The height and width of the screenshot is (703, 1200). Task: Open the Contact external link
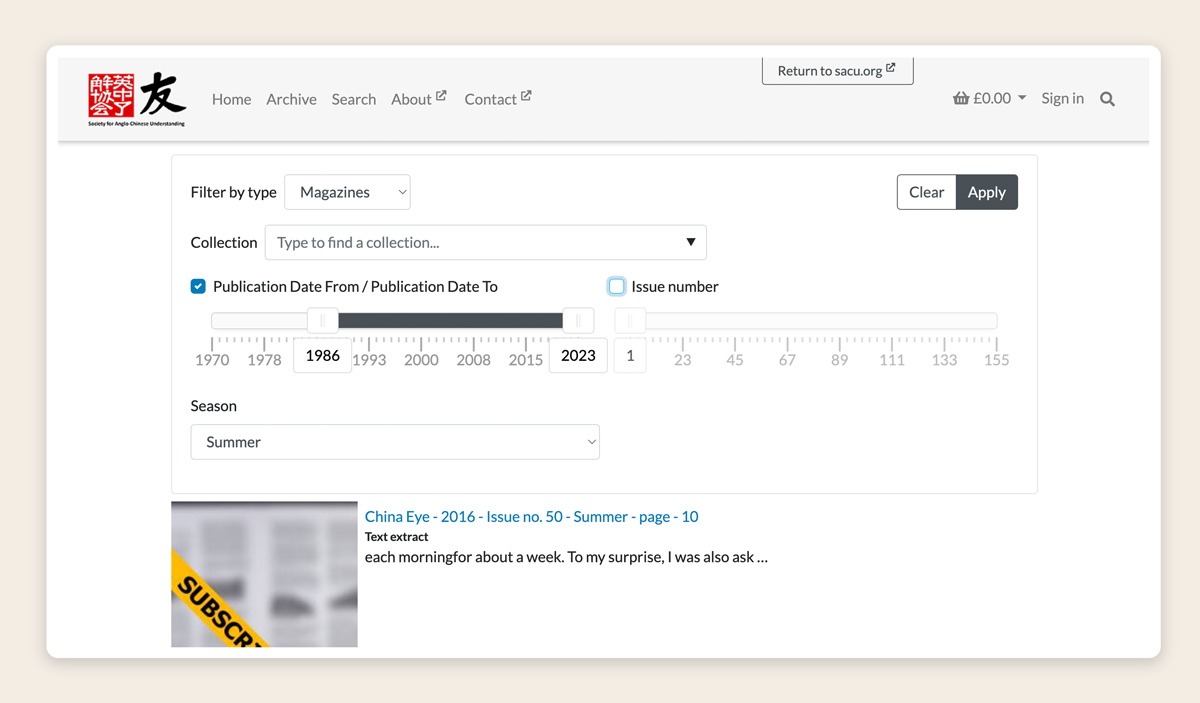[498, 99]
